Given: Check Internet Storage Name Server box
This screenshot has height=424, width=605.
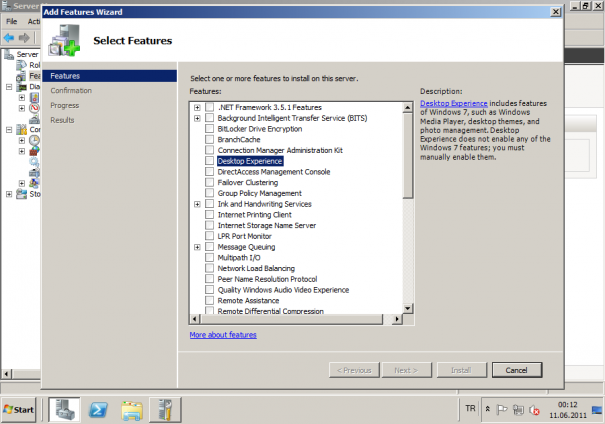Looking at the screenshot, I should (x=210, y=225).
